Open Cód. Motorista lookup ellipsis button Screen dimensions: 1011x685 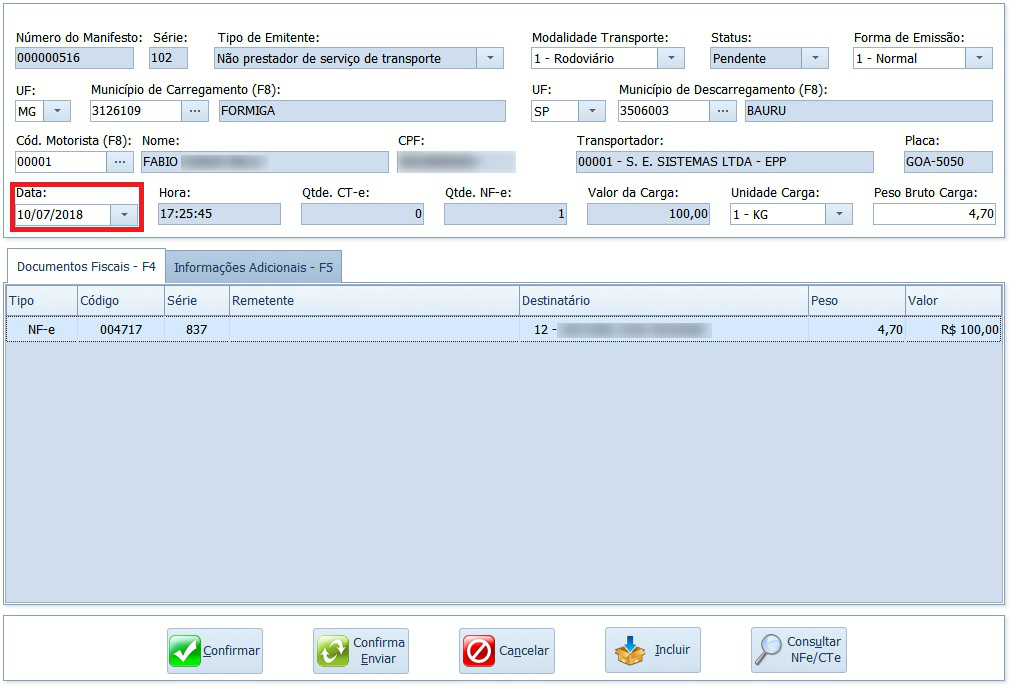pyautogui.click(x=120, y=162)
